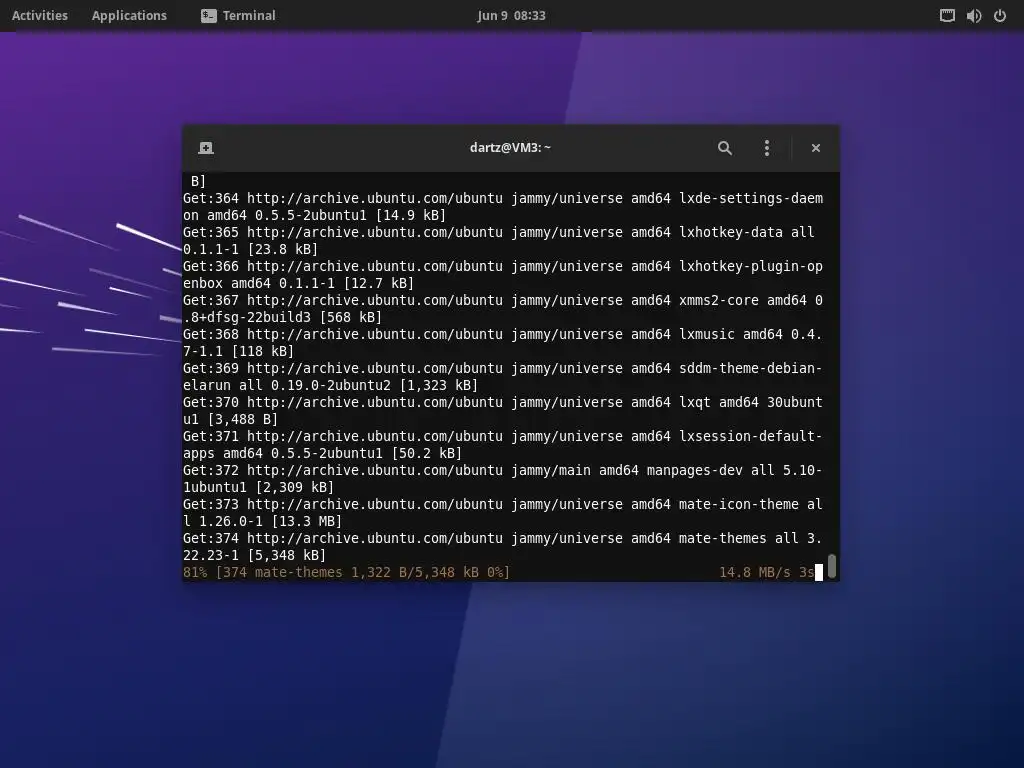Click the terminal scrollbar handle
The width and height of the screenshot is (1024, 768).
[832, 566]
